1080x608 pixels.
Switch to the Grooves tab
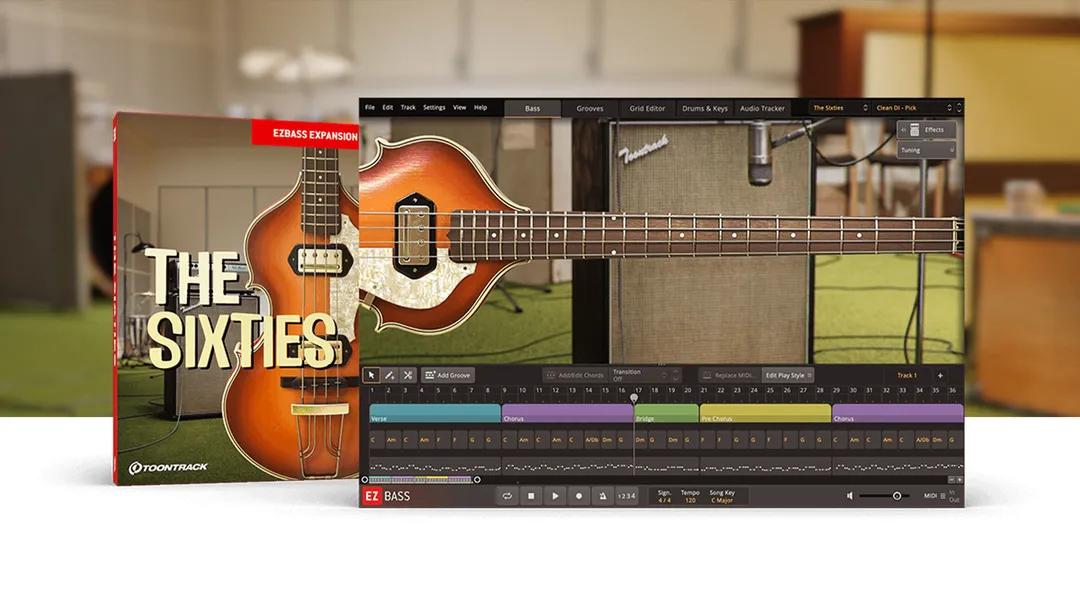tap(590, 108)
